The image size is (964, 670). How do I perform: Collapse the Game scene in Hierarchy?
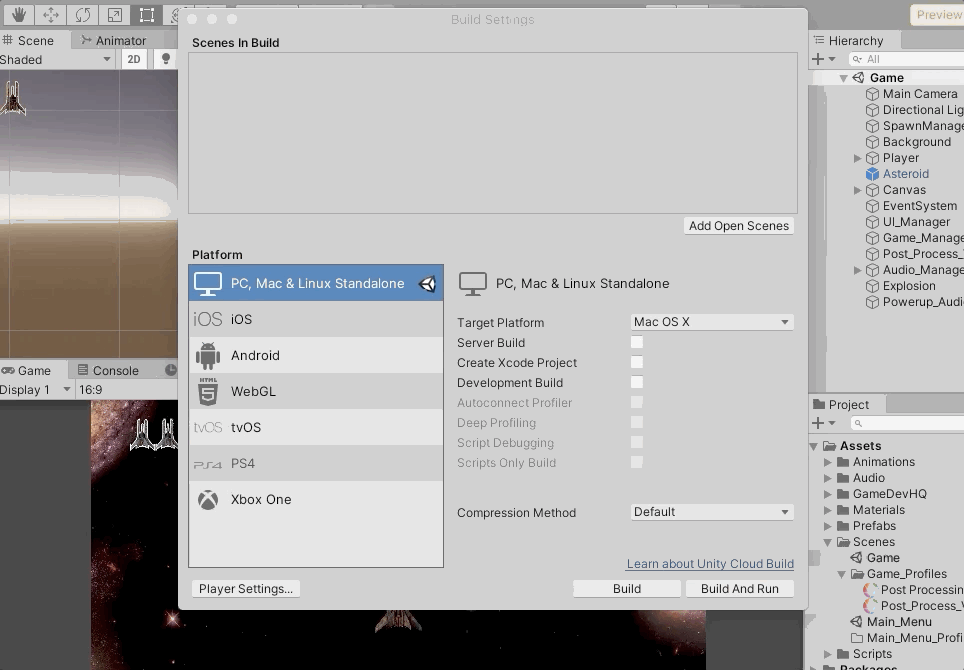tap(844, 78)
